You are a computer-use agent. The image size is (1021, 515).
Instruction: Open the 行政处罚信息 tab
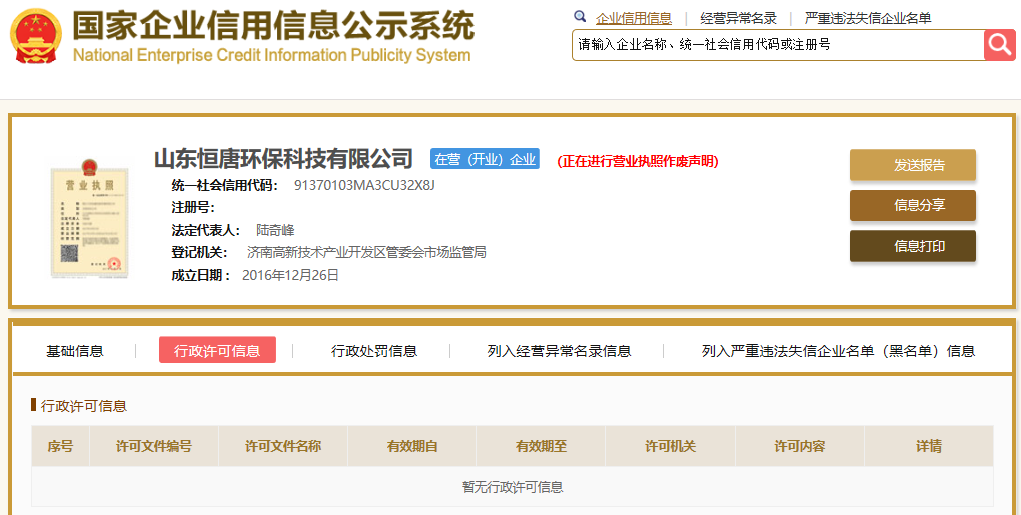(x=374, y=351)
